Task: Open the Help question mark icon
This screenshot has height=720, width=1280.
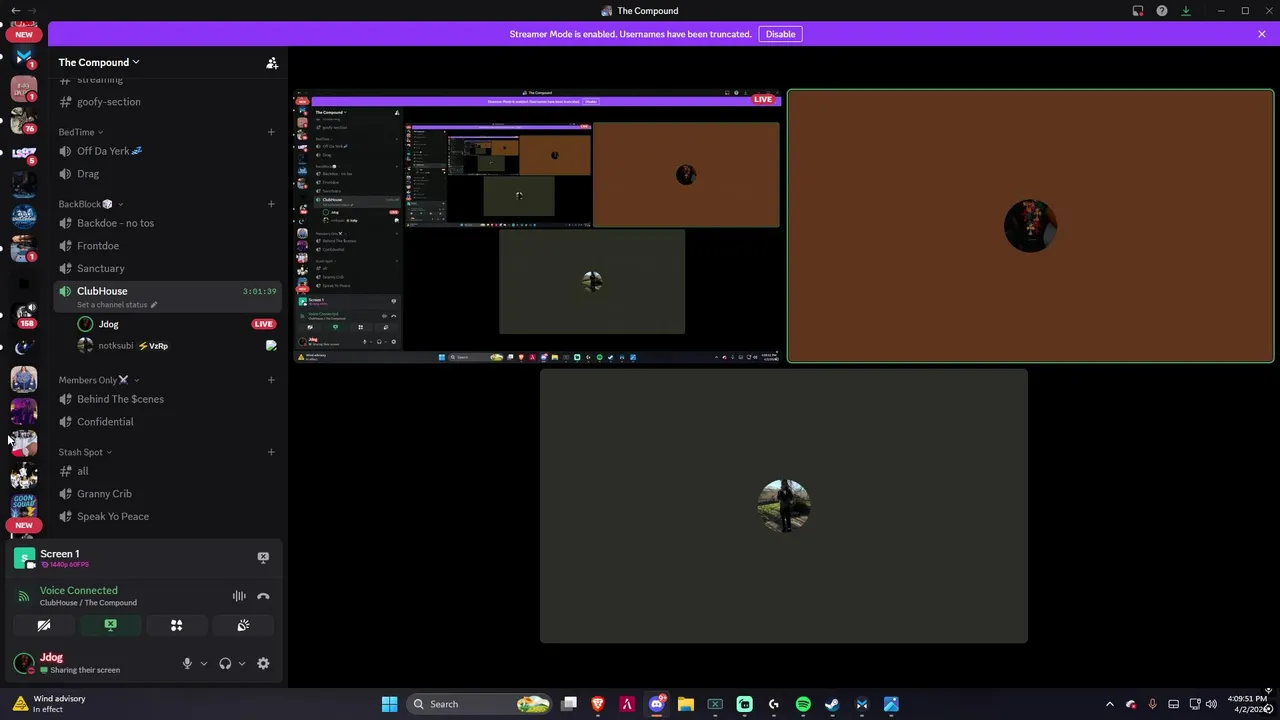Action: pyautogui.click(x=1162, y=11)
